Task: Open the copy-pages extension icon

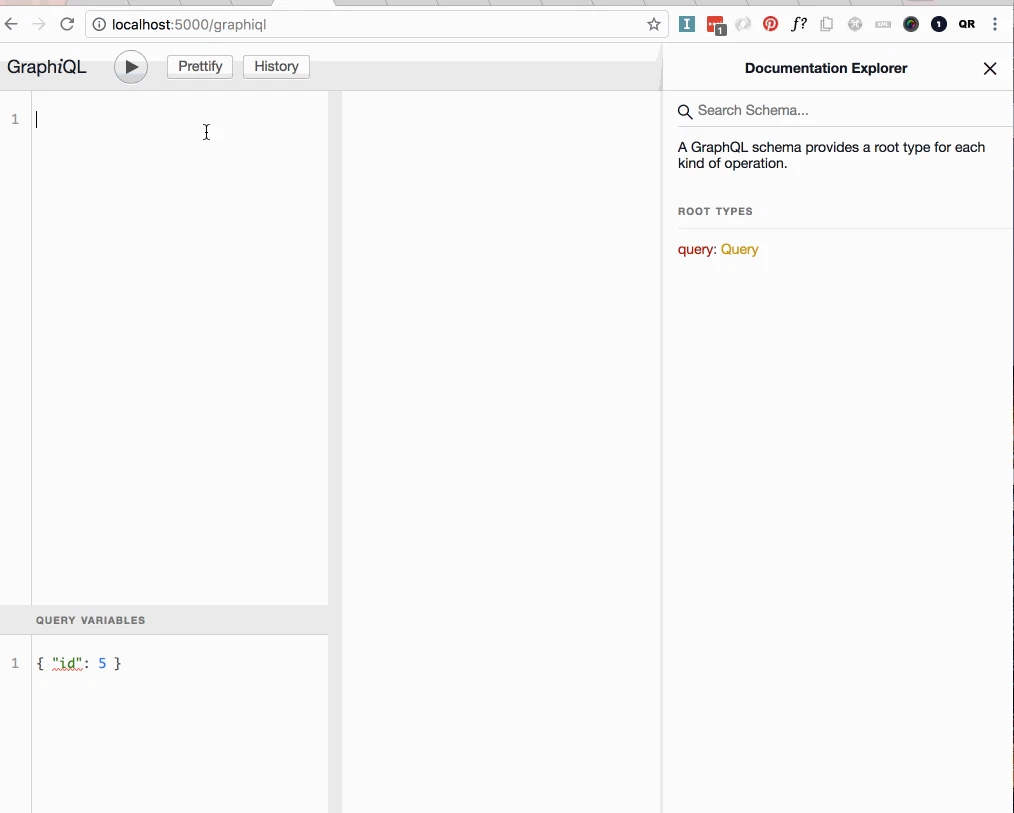Action: pyautogui.click(x=826, y=25)
